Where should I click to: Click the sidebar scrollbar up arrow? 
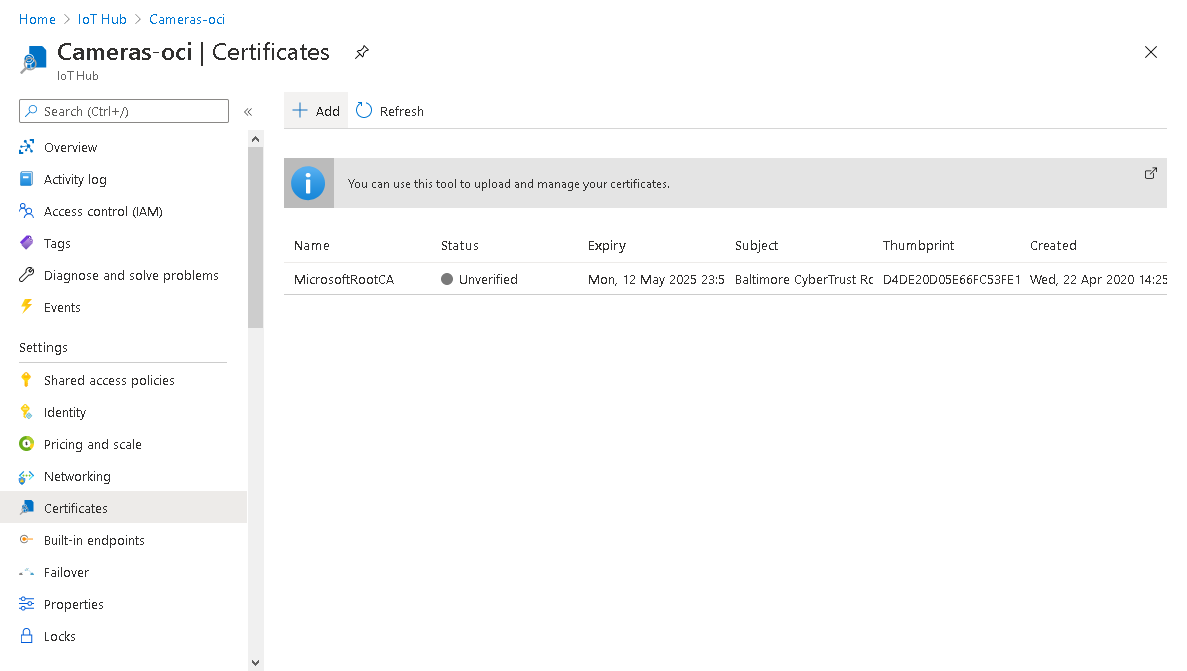pyautogui.click(x=255, y=139)
